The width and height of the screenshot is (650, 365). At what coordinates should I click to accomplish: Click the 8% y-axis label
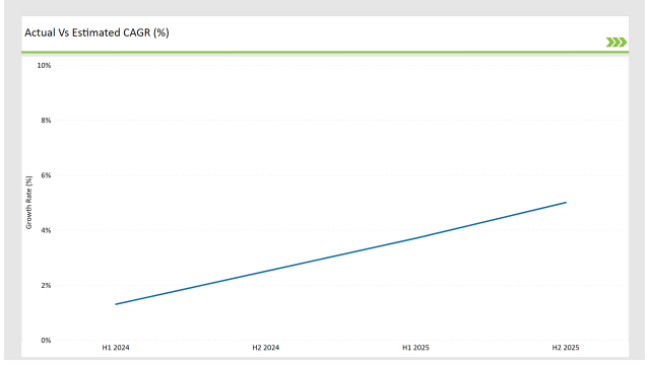(46, 121)
